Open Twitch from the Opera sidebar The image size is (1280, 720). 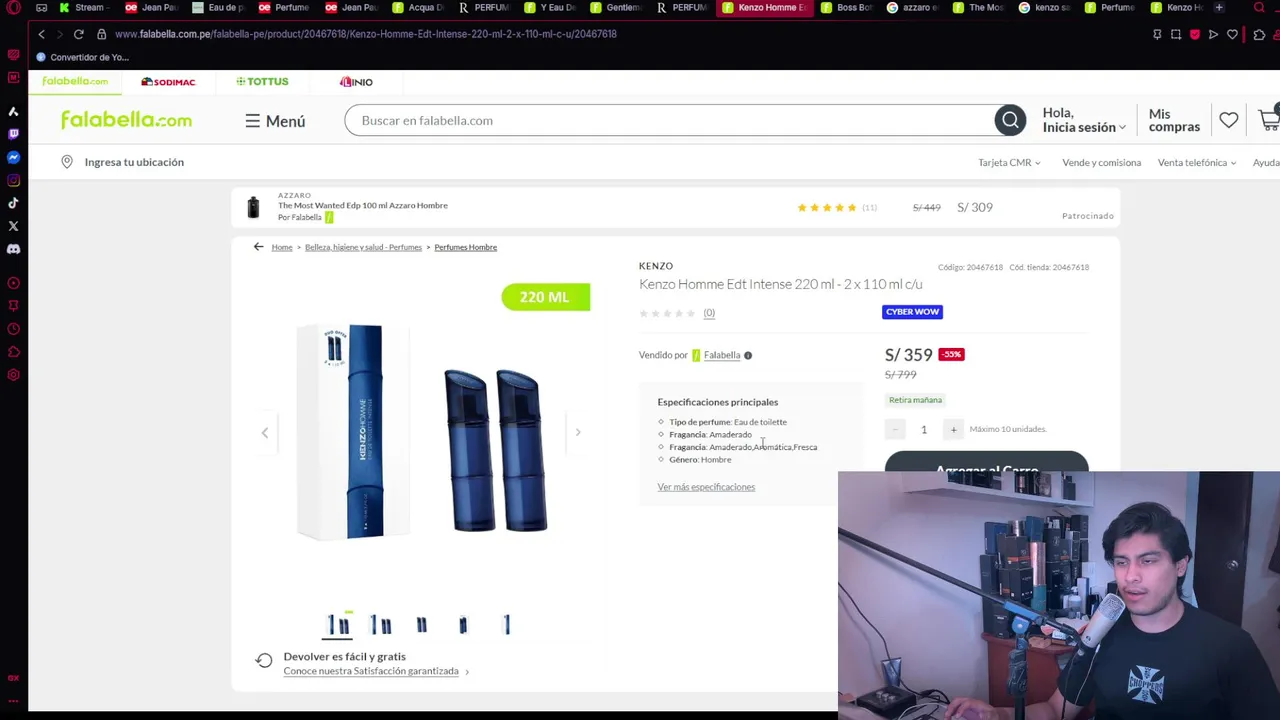pos(13,134)
